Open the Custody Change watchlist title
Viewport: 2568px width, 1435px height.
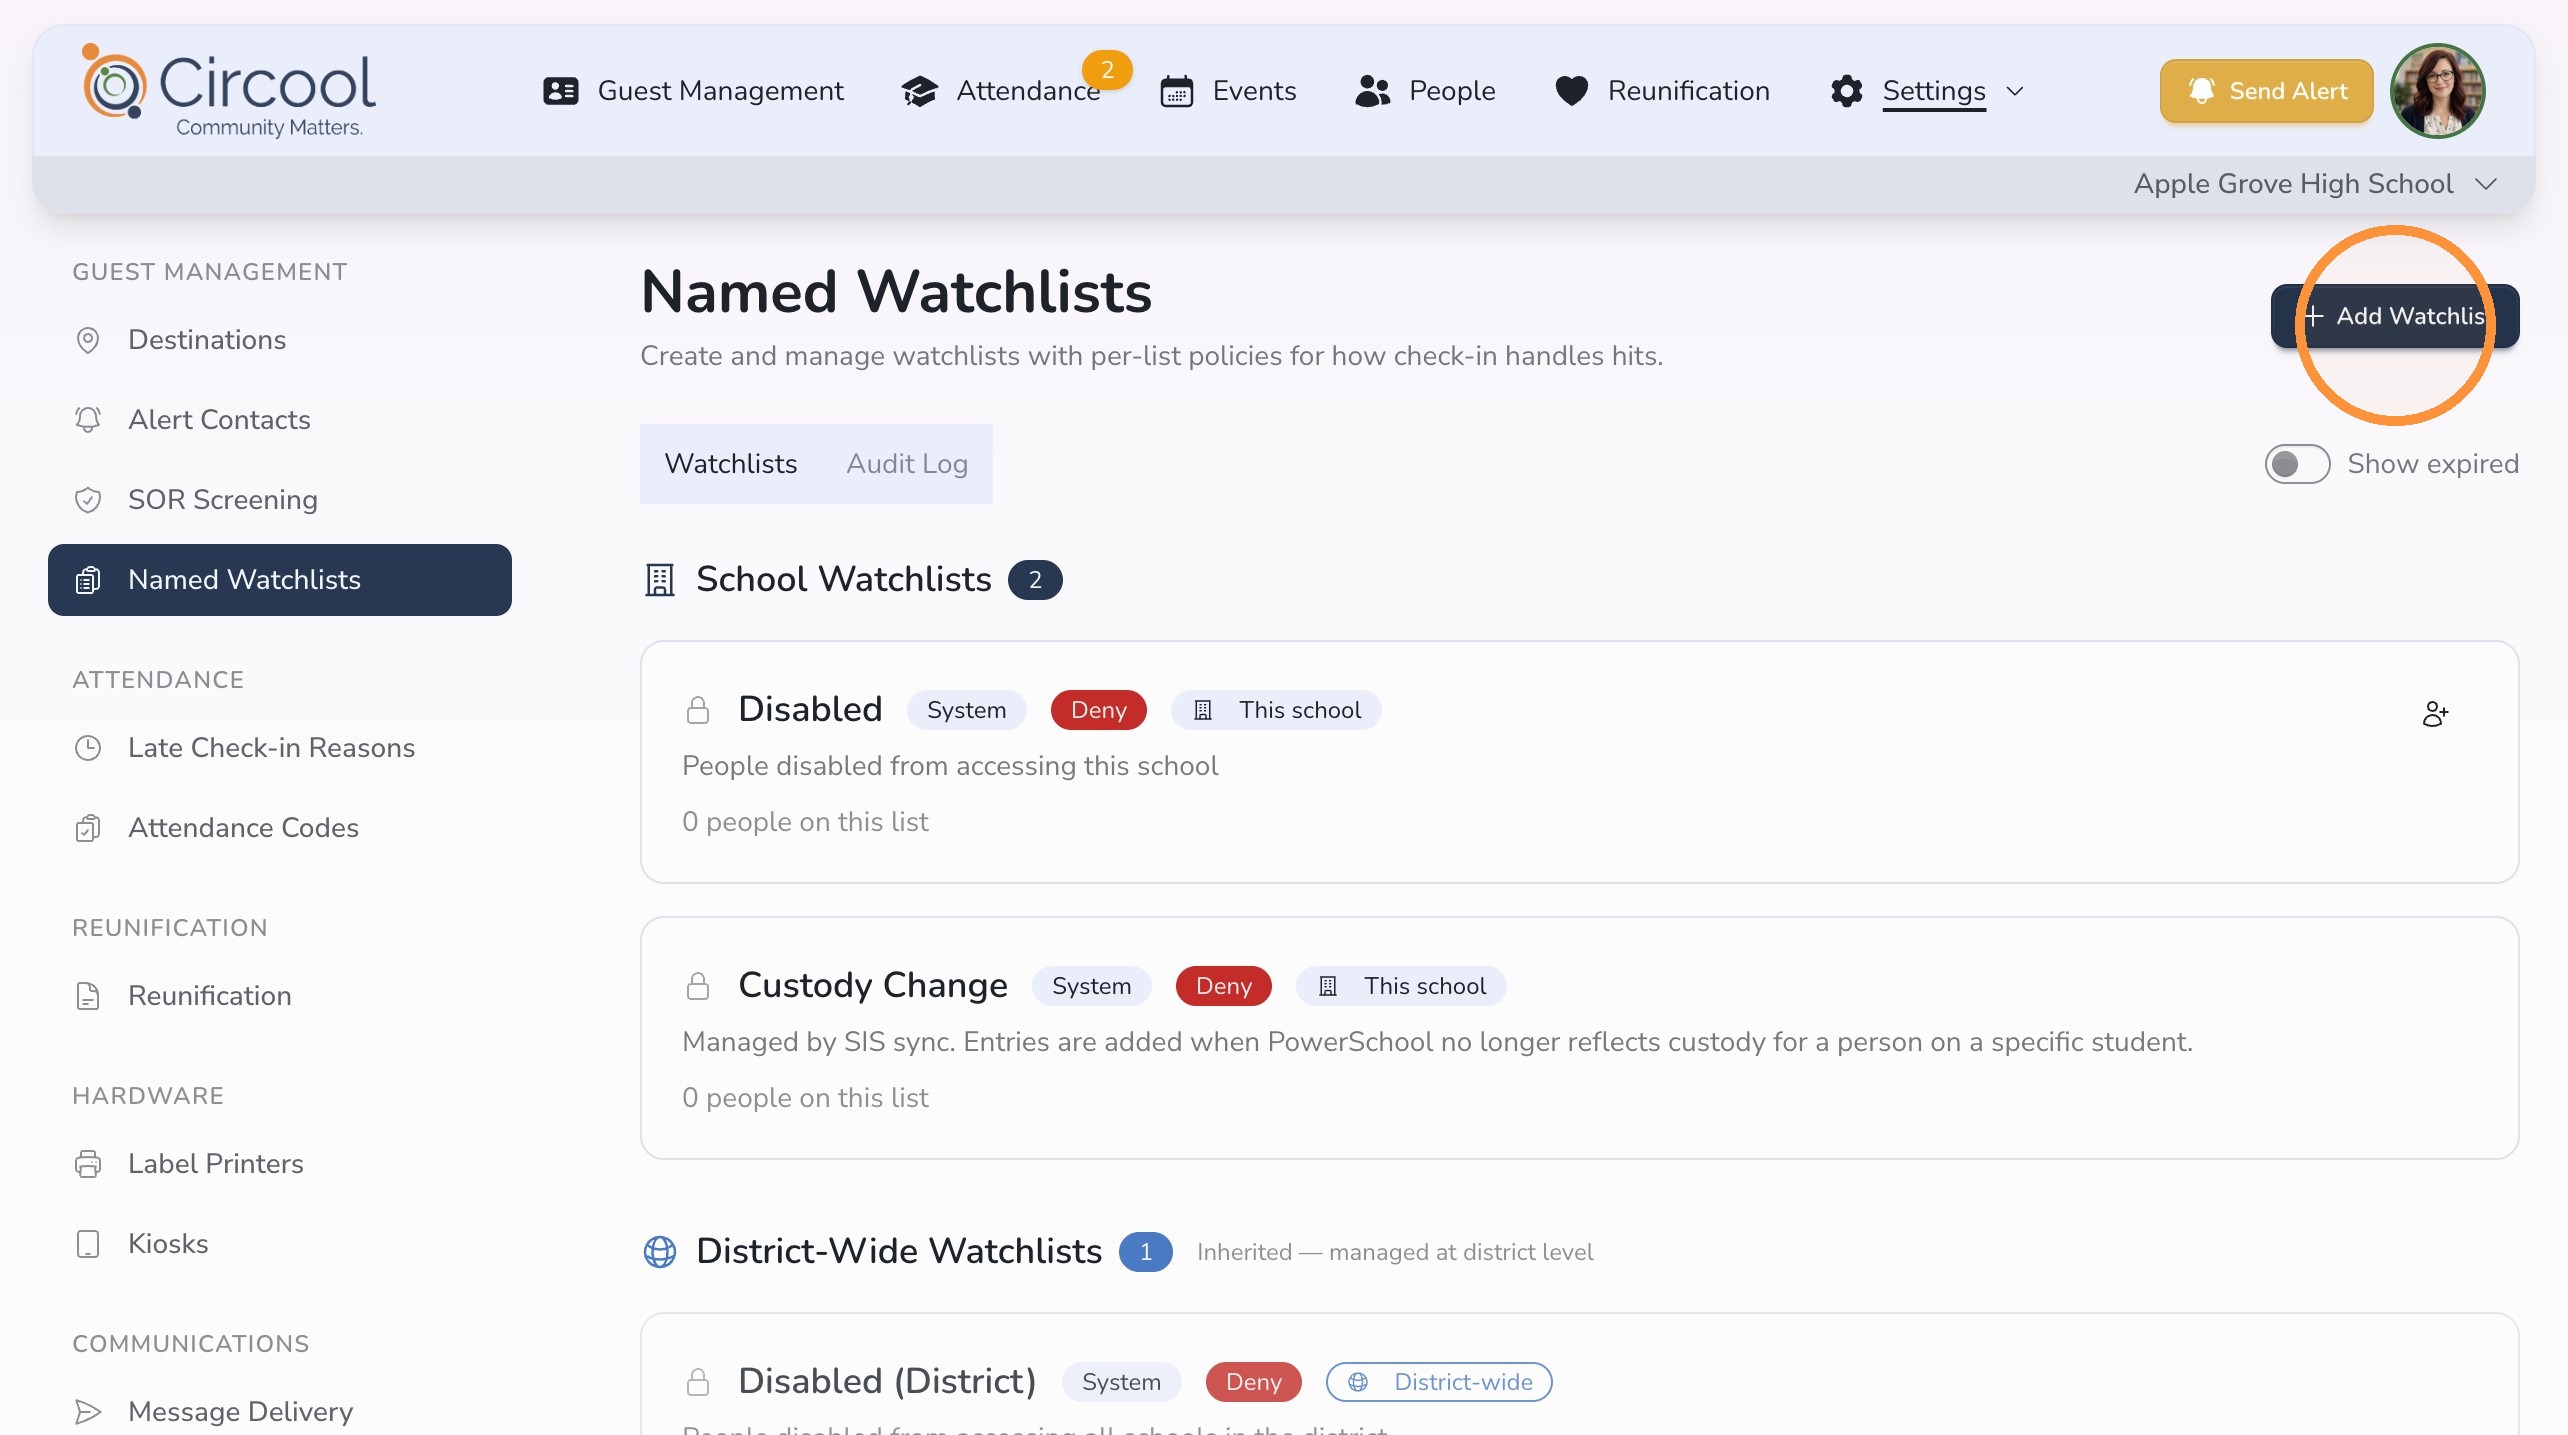[873, 986]
